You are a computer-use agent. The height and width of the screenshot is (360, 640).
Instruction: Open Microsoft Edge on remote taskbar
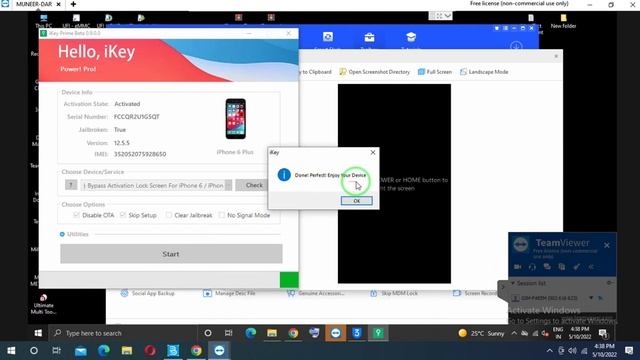coord(251,333)
